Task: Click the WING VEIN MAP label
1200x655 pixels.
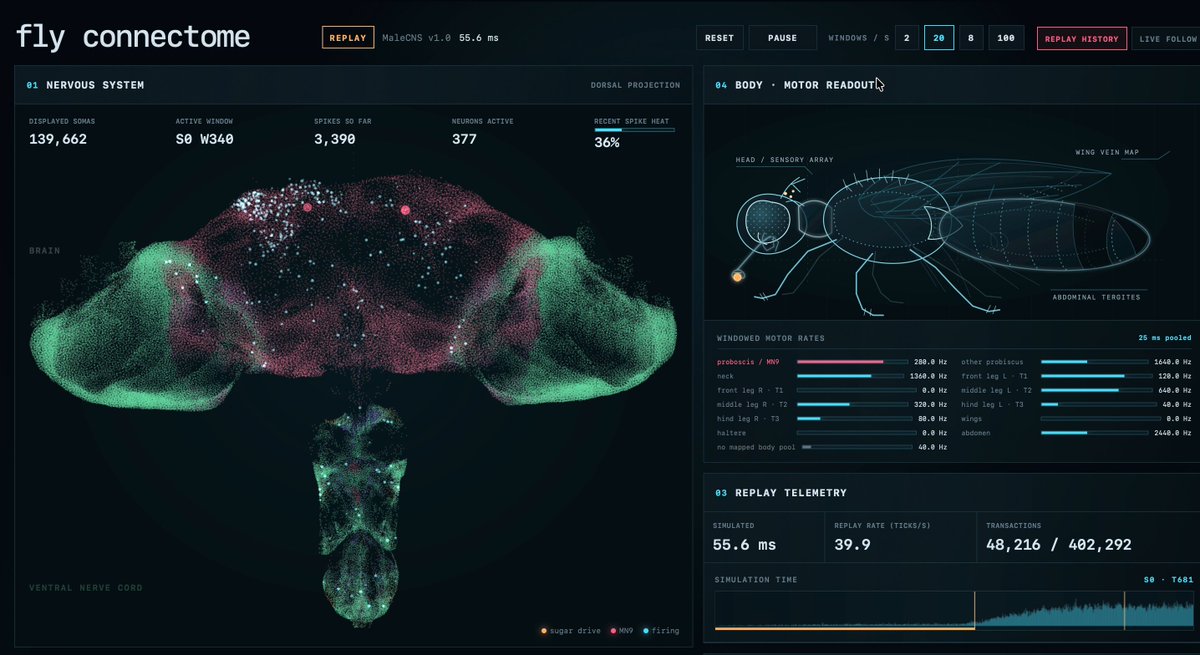Action: tap(1107, 153)
